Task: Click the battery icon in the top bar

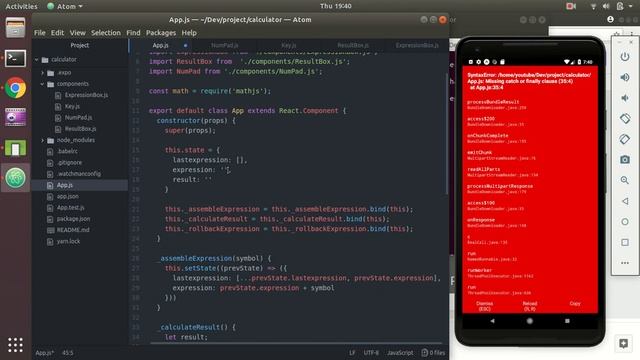Action: 620,6
